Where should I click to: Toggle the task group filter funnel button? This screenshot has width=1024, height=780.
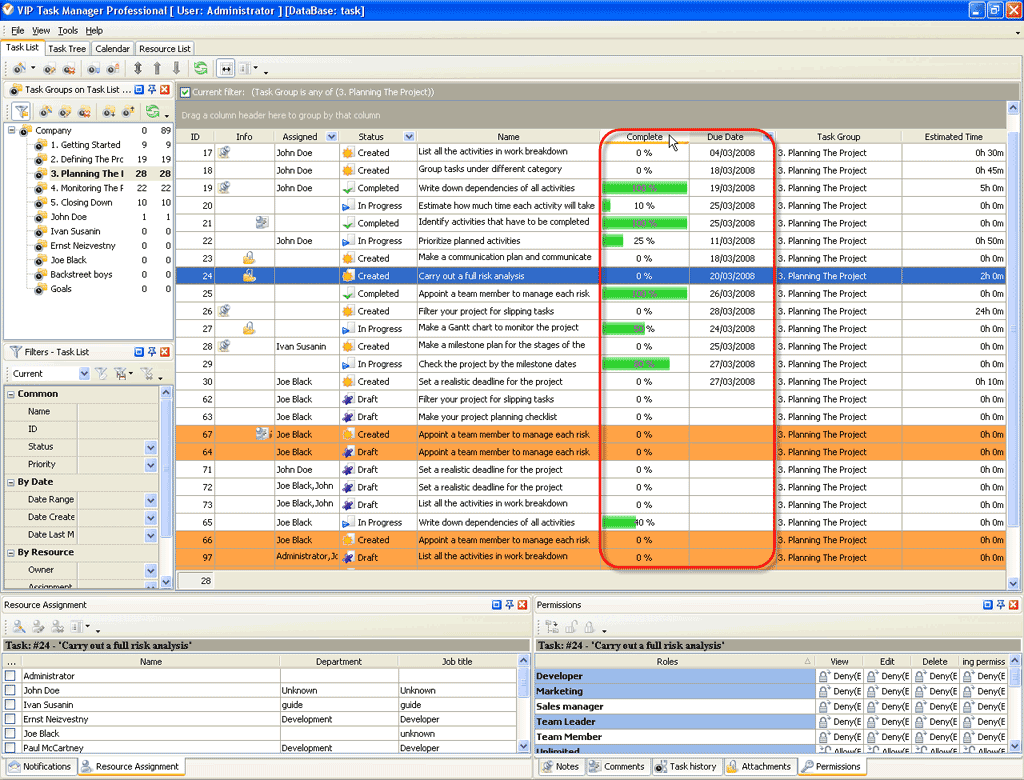(x=22, y=112)
